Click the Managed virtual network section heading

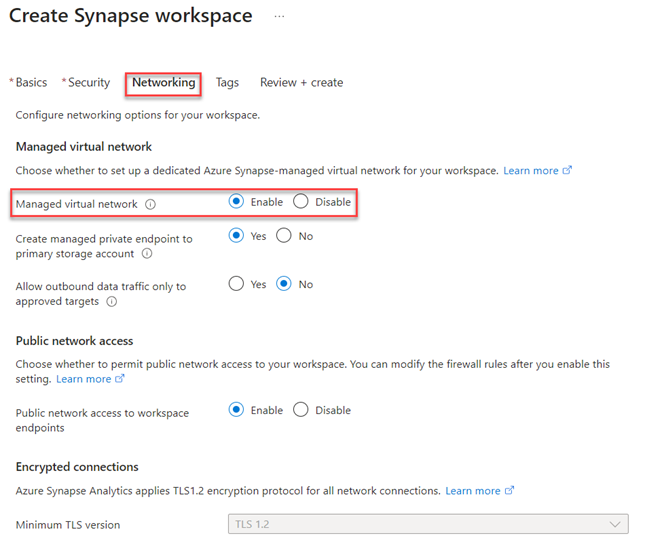84,147
